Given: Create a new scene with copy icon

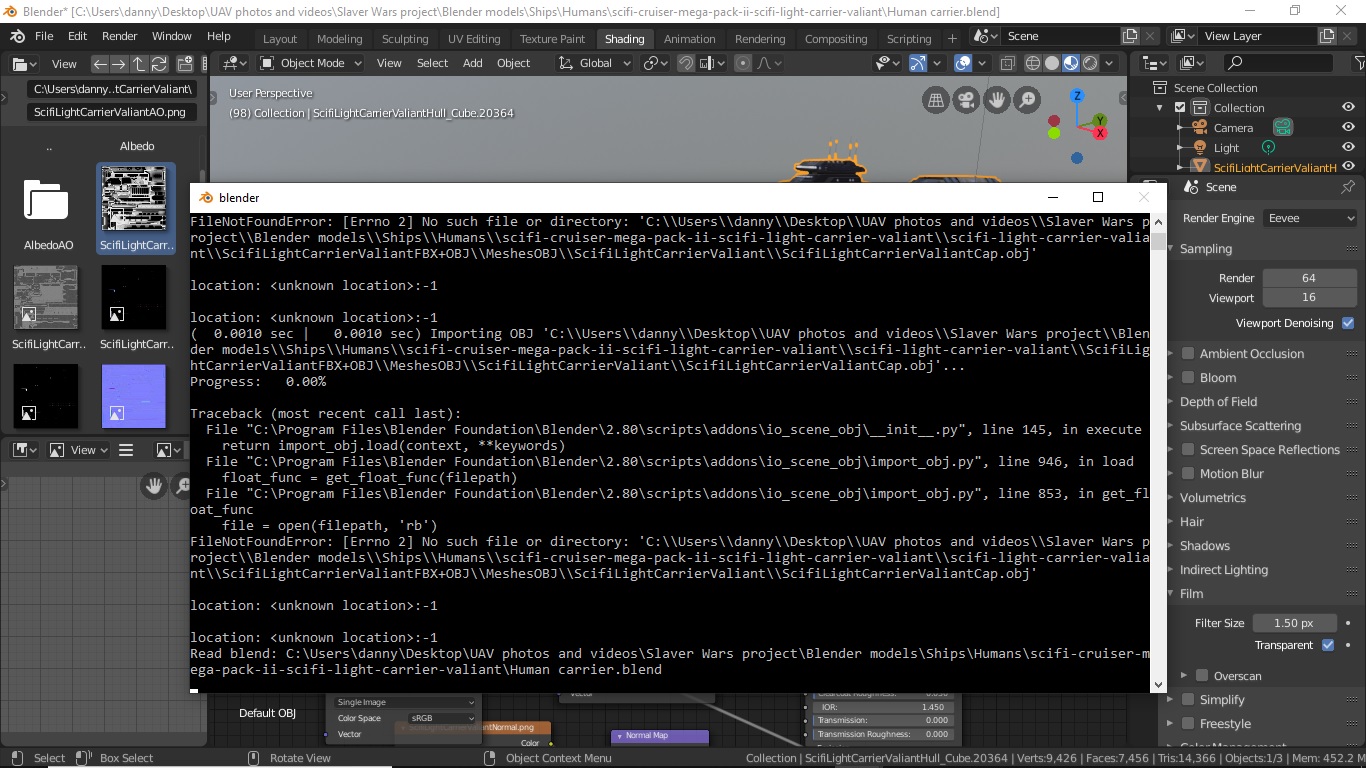Looking at the screenshot, I should tap(1130, 36).
